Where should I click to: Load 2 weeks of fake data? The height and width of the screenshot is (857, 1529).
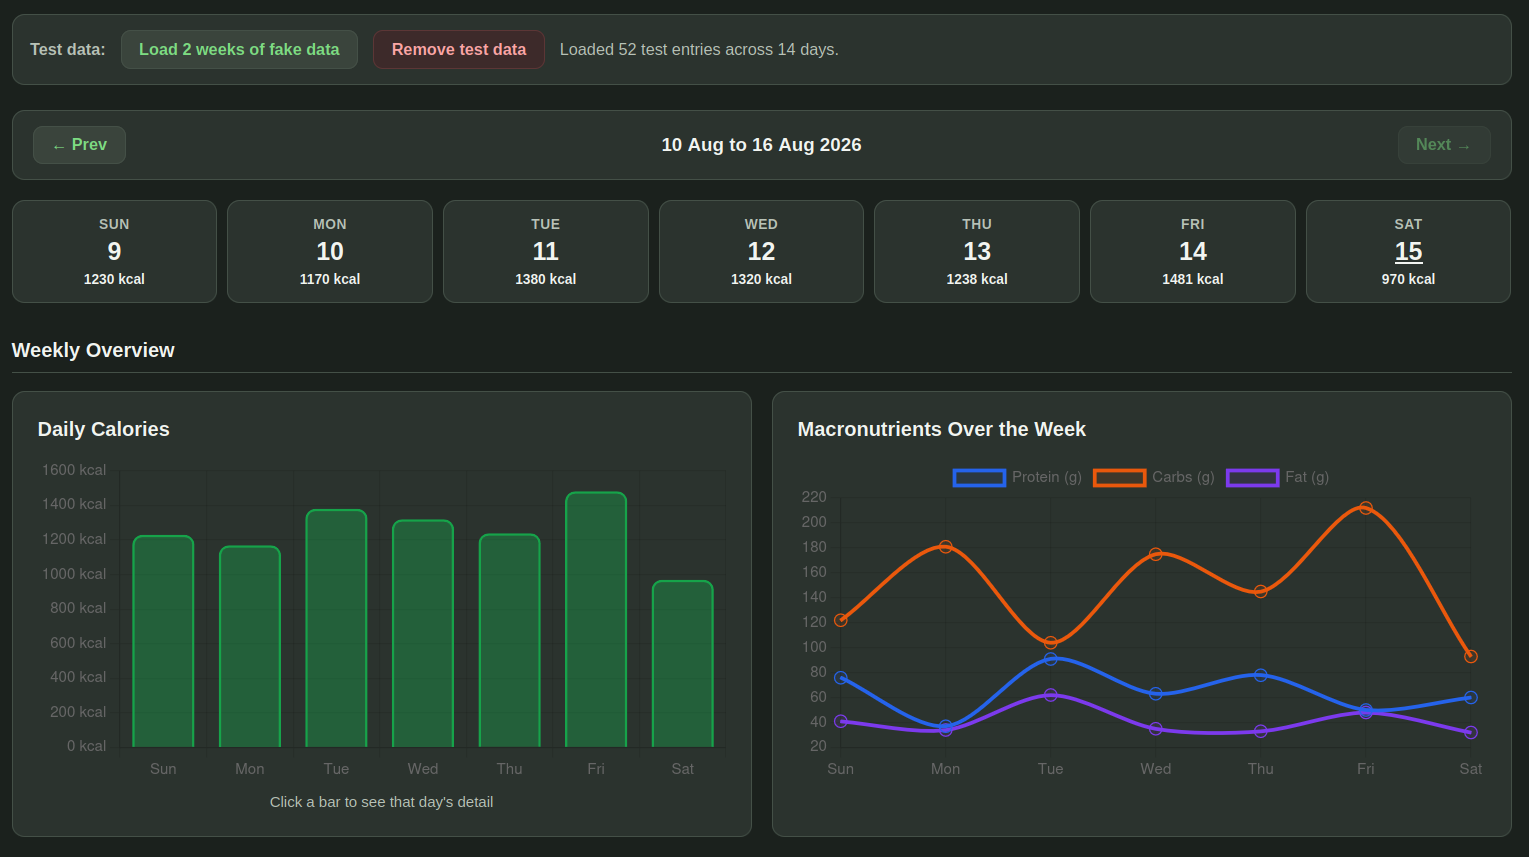point(239,49)
